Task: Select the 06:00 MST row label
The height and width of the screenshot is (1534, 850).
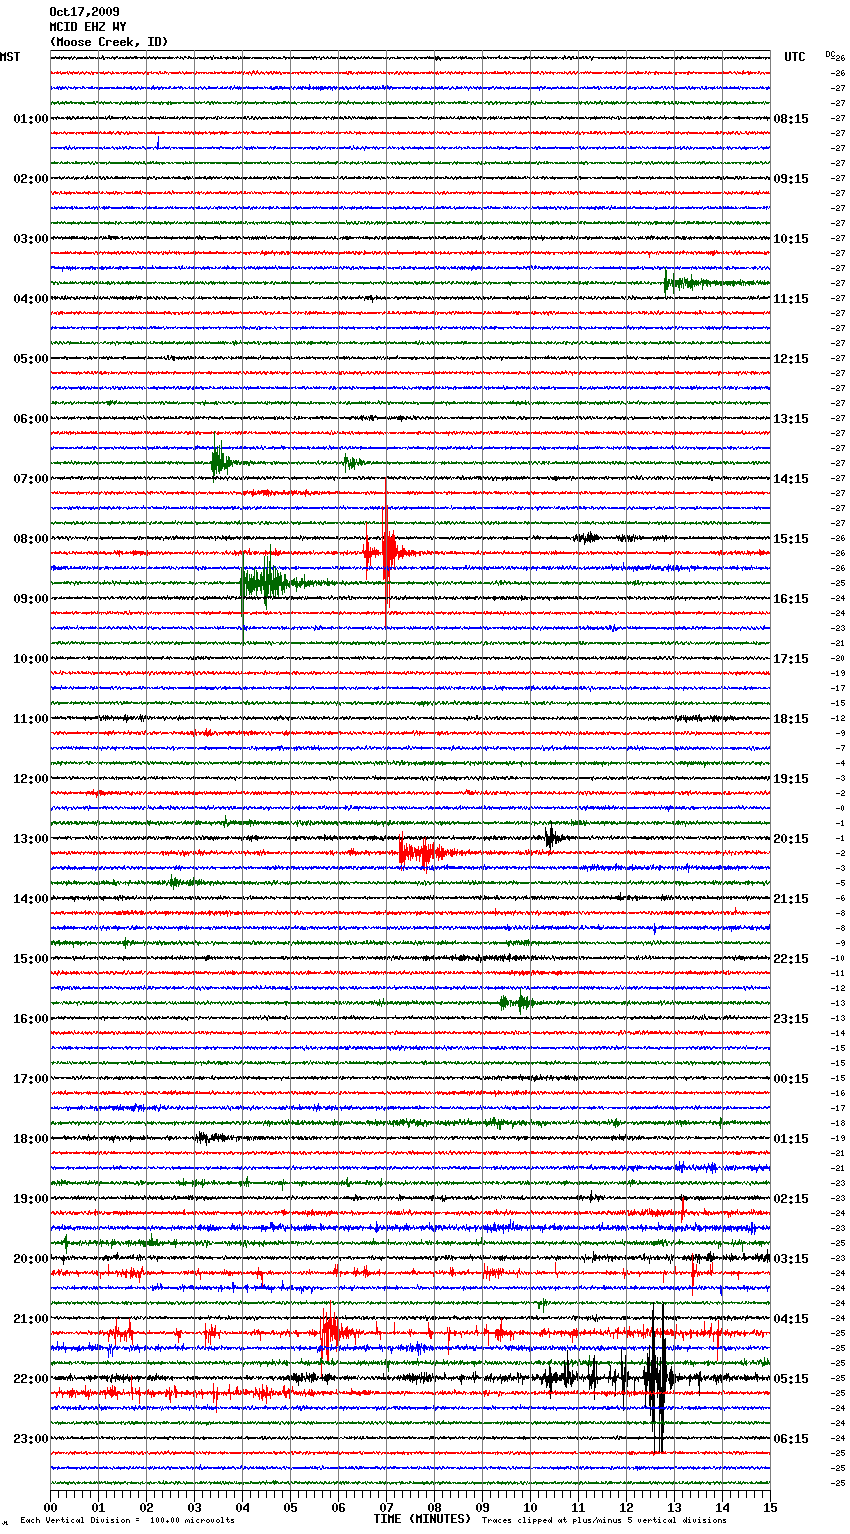Action: tap(31, 419)
